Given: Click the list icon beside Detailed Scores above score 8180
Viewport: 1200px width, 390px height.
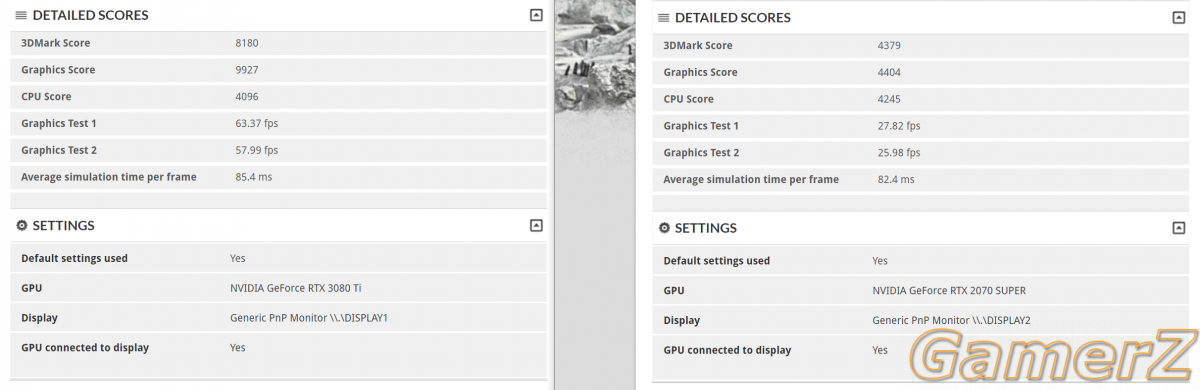Looking at the screenshot, I should click(x=21, y=16).
